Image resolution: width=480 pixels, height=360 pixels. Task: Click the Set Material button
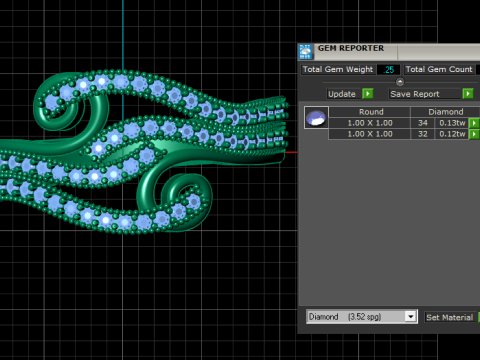(x=449, y=317)
